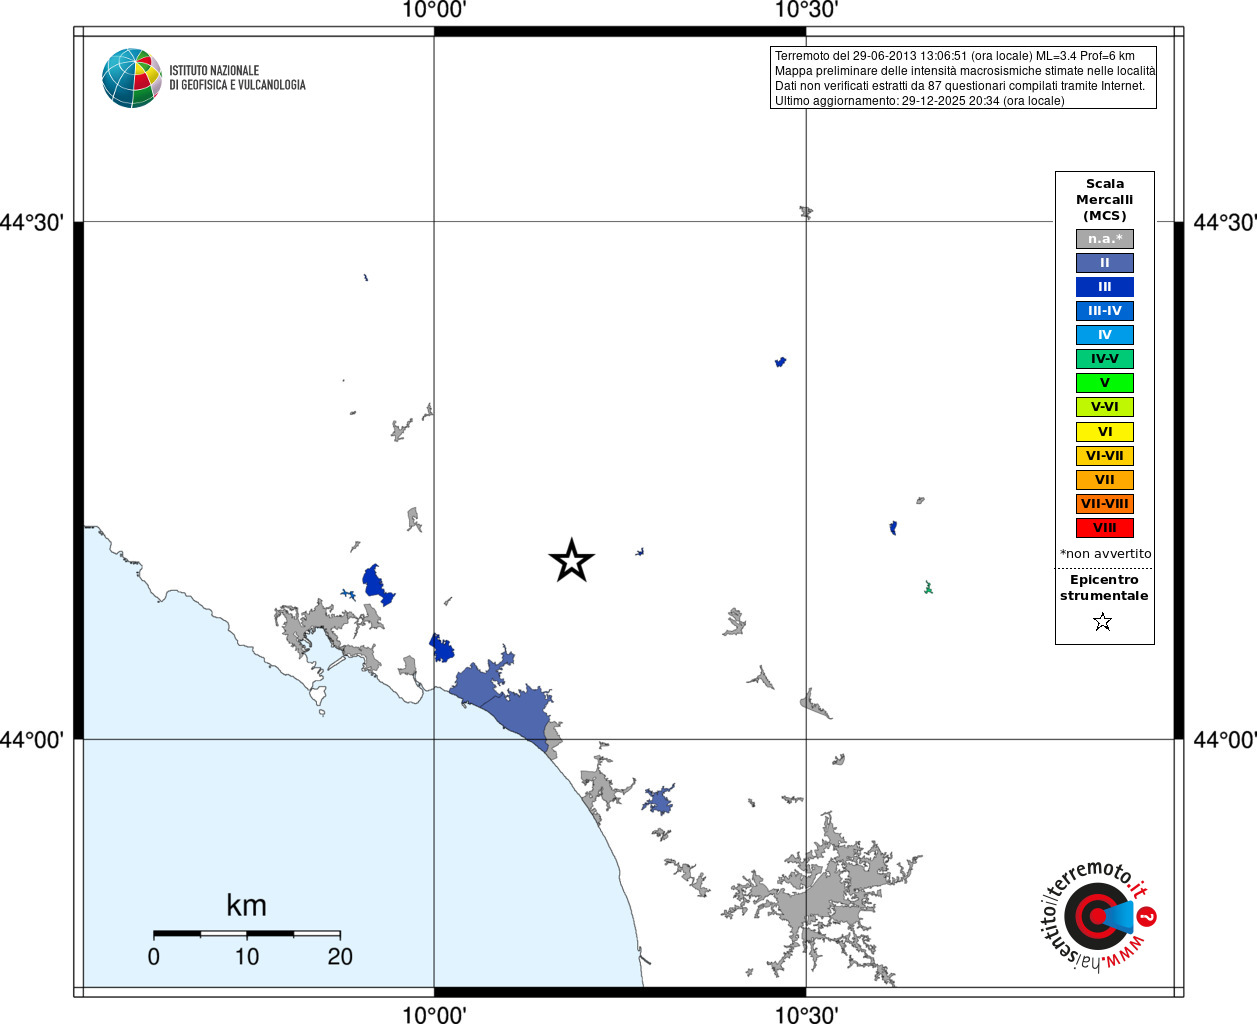1257x1024 pixels.
Task: Click the 'Terremoto del 29-06-2013' info line
Action: click(955, 56)
